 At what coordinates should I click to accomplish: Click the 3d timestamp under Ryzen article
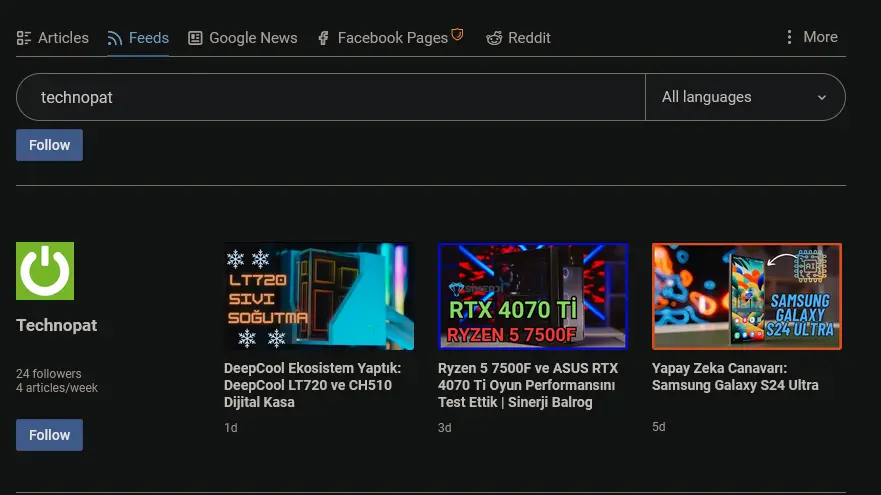pyautogui.click(x=445, y=428)
